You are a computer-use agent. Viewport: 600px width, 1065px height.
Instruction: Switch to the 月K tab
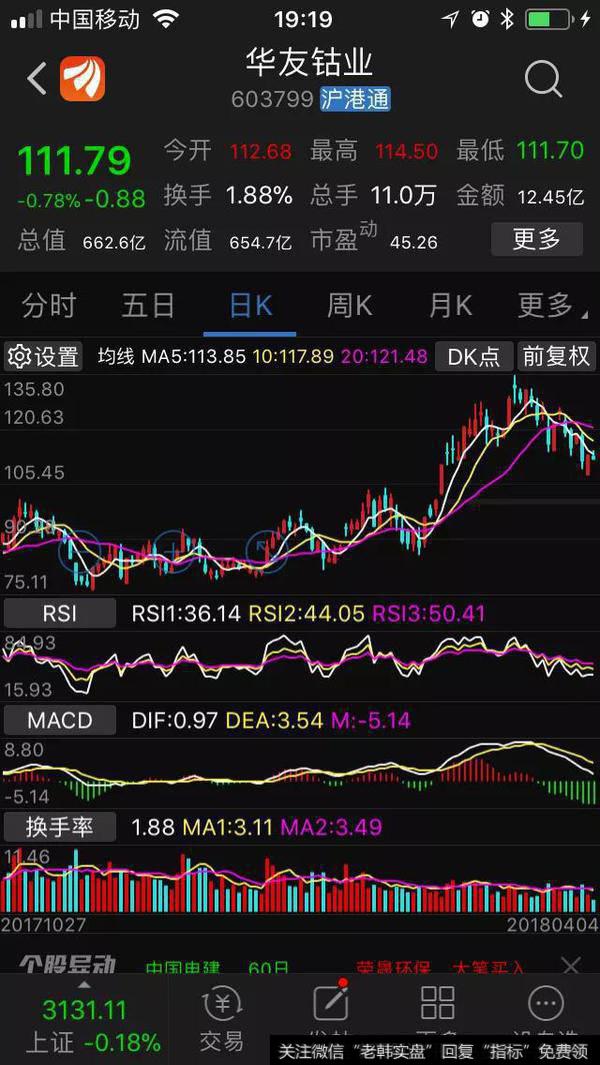[x=450, y=306]
